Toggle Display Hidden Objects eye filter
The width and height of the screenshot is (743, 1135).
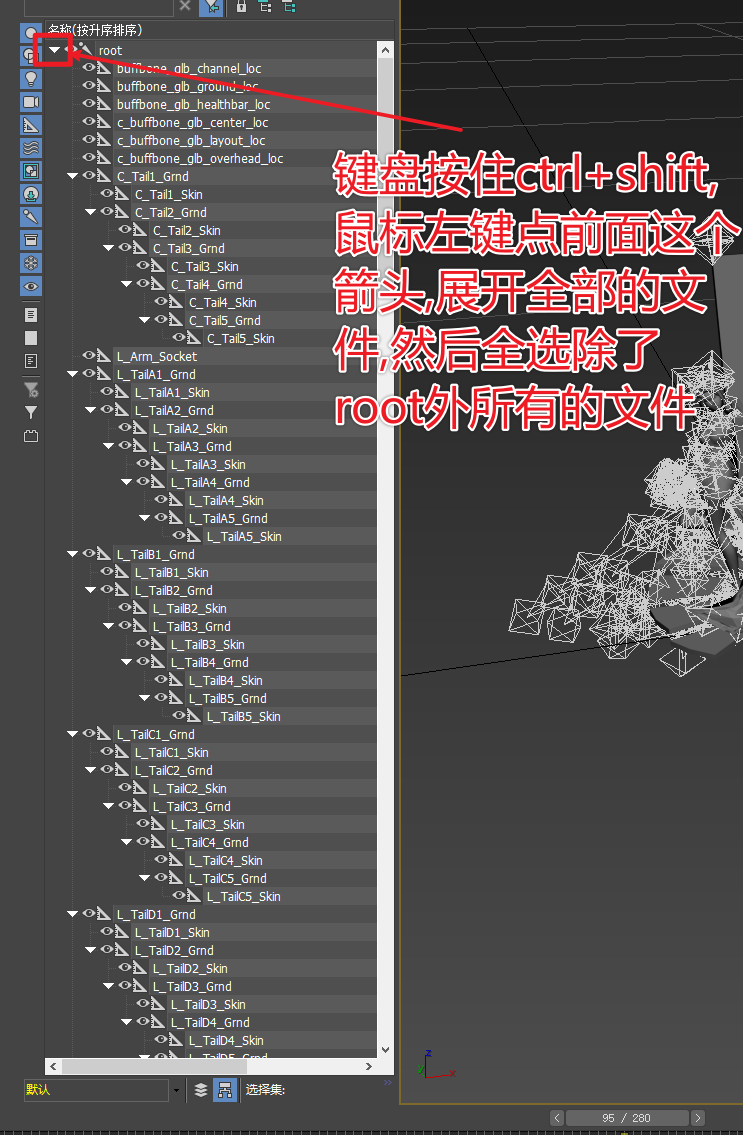[x=30, y=287]
